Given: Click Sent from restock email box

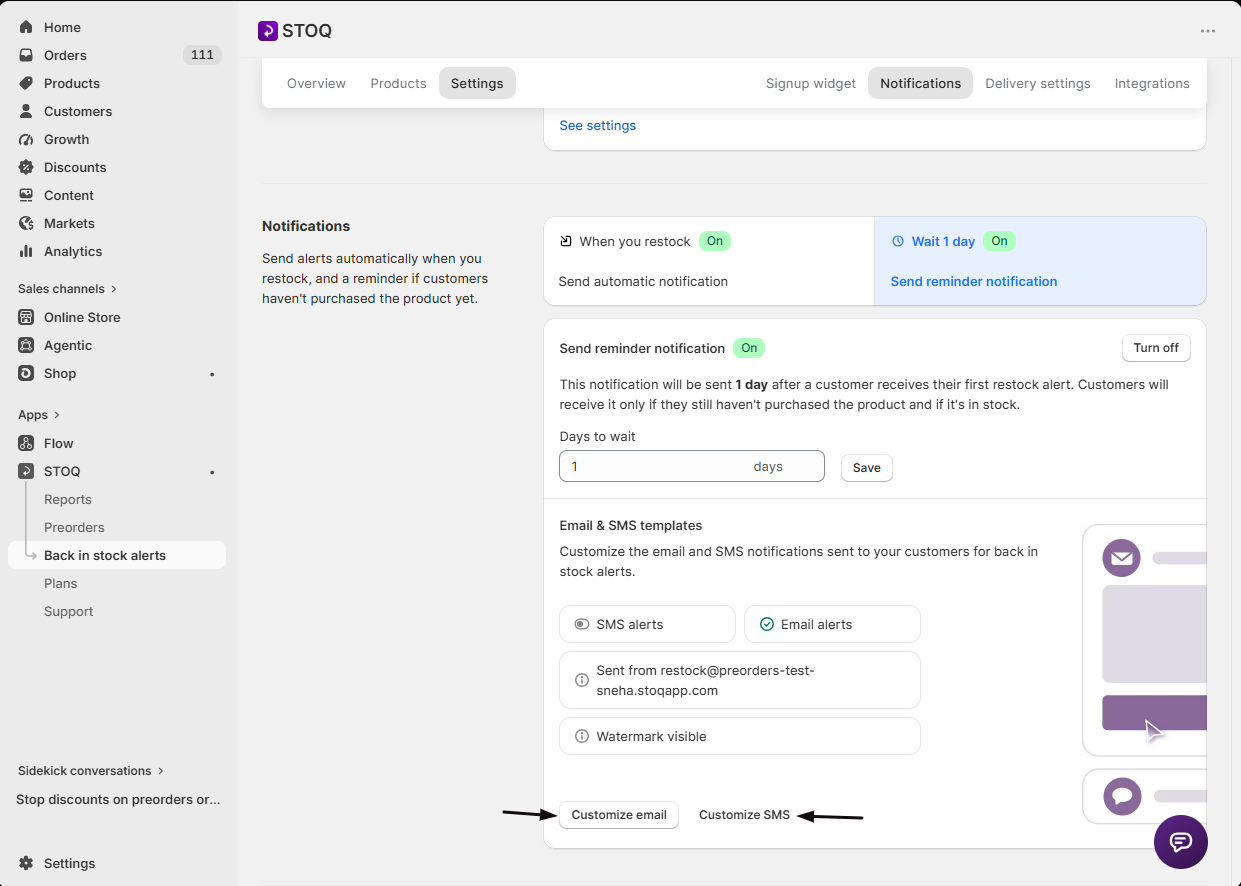Looking at the screenshot, I should pos(740,680).
